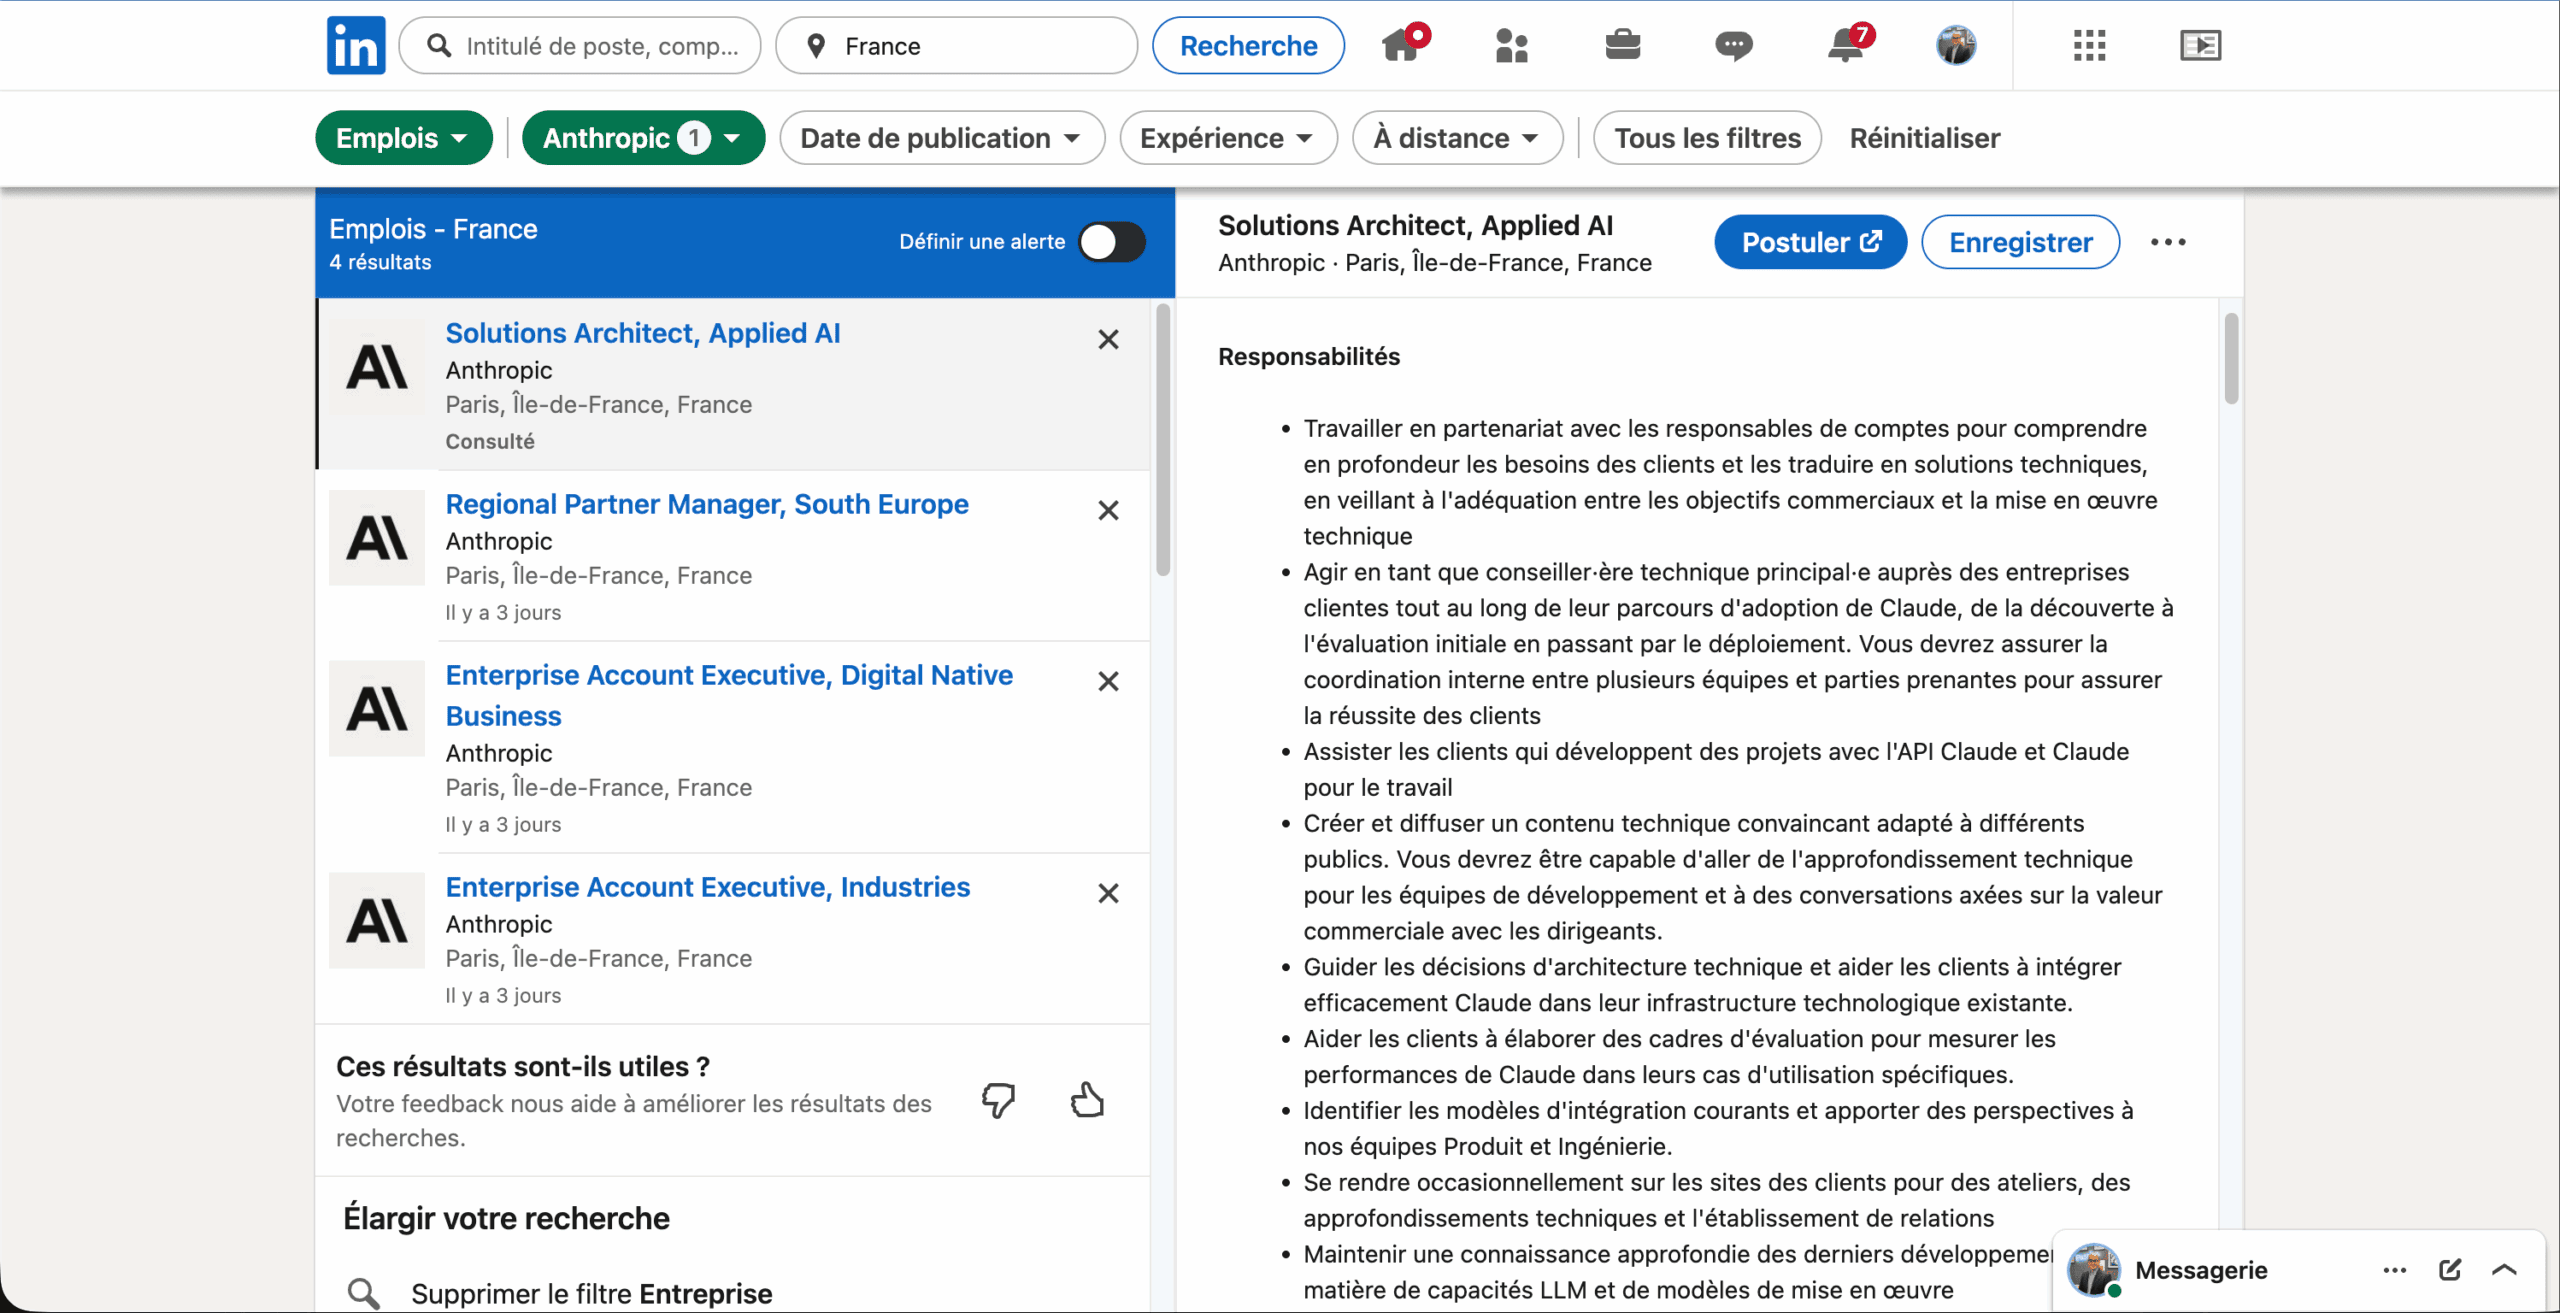
Task: Open the Expérience filter dropdown
Action: [1227, 138]
